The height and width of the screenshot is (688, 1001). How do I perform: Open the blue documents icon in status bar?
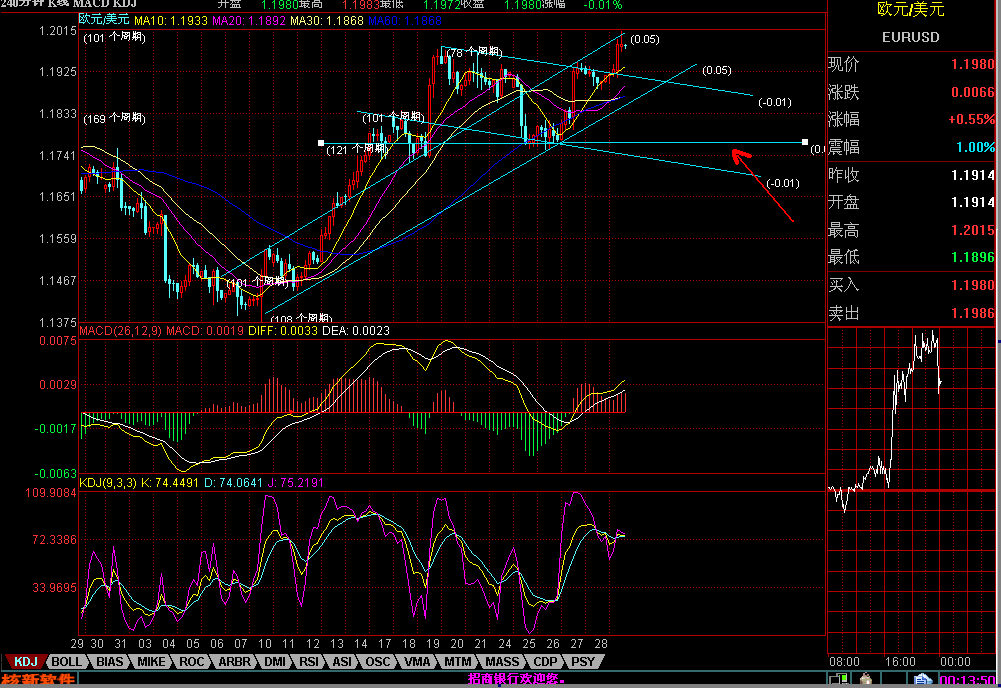(922, 680)
